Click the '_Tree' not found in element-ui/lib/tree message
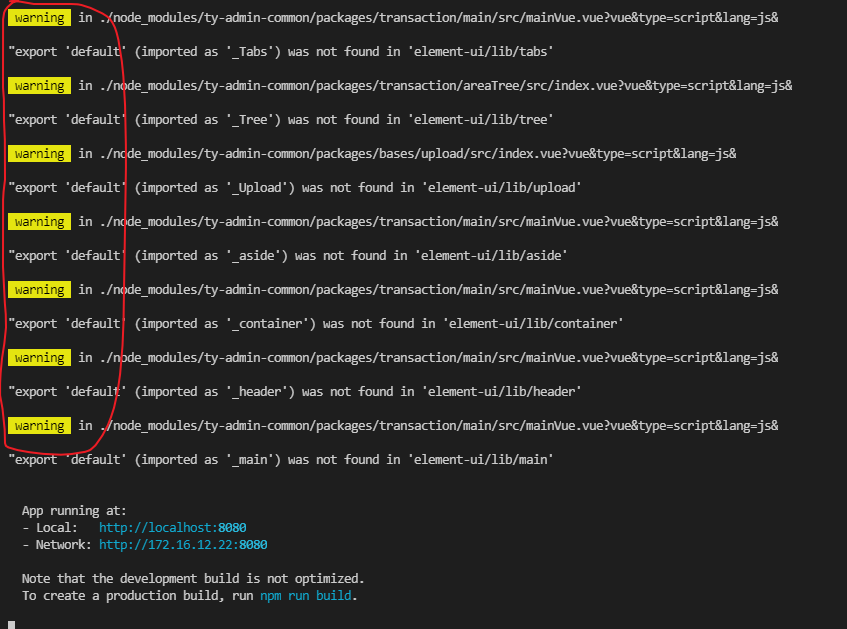847x629 pixels. click(x=281, y=120)
